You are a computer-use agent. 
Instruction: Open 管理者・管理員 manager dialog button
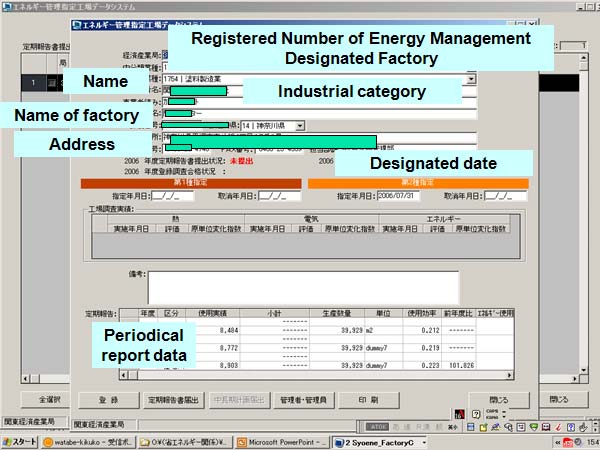pyautogui.click(x=303, y=400)
